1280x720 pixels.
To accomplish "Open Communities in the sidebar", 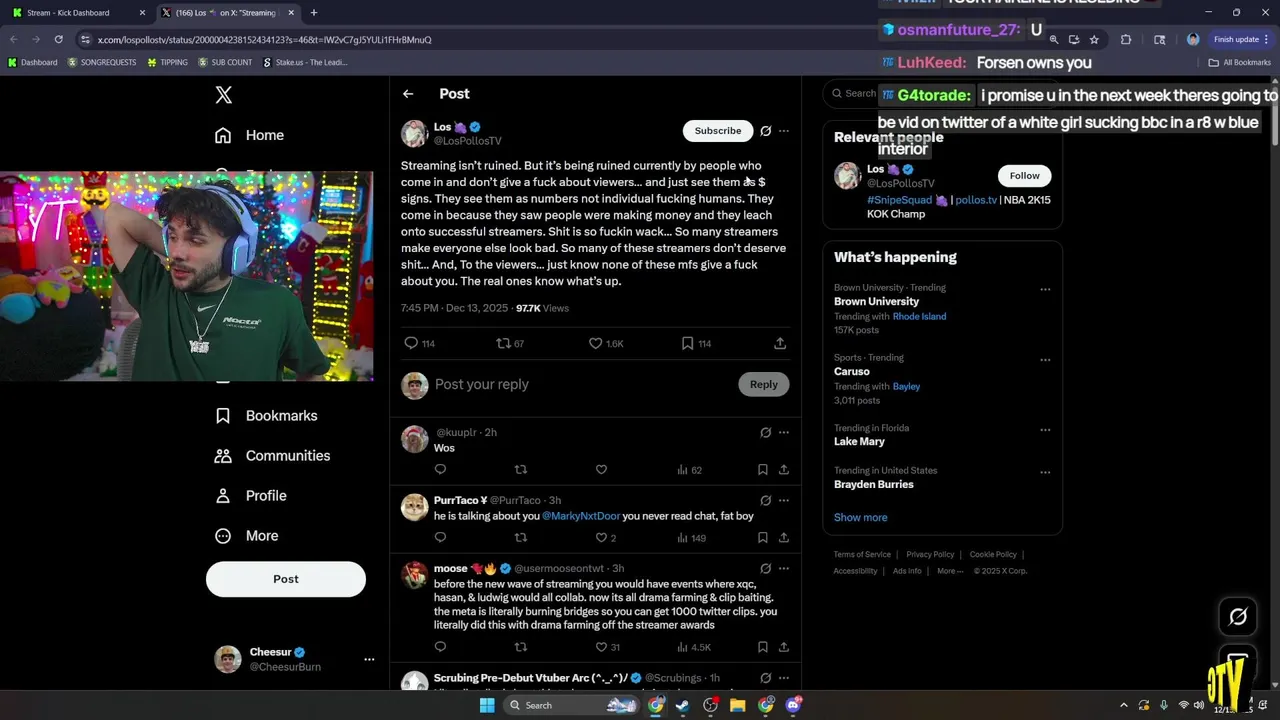I will [272, 455].
